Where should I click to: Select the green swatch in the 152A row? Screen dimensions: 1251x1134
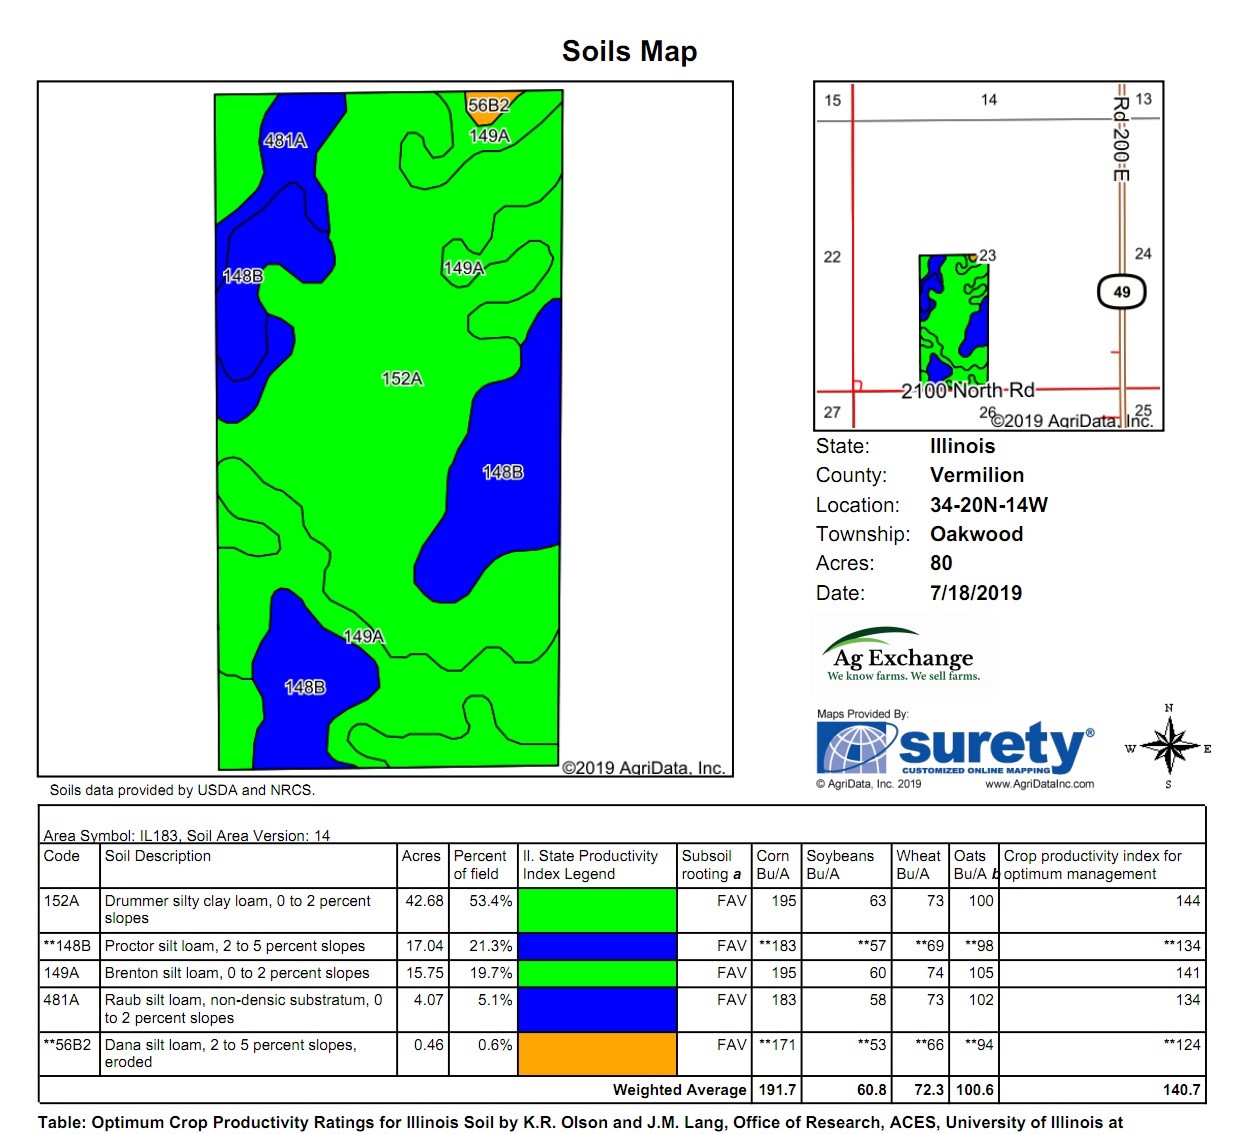tap(597, 910)
